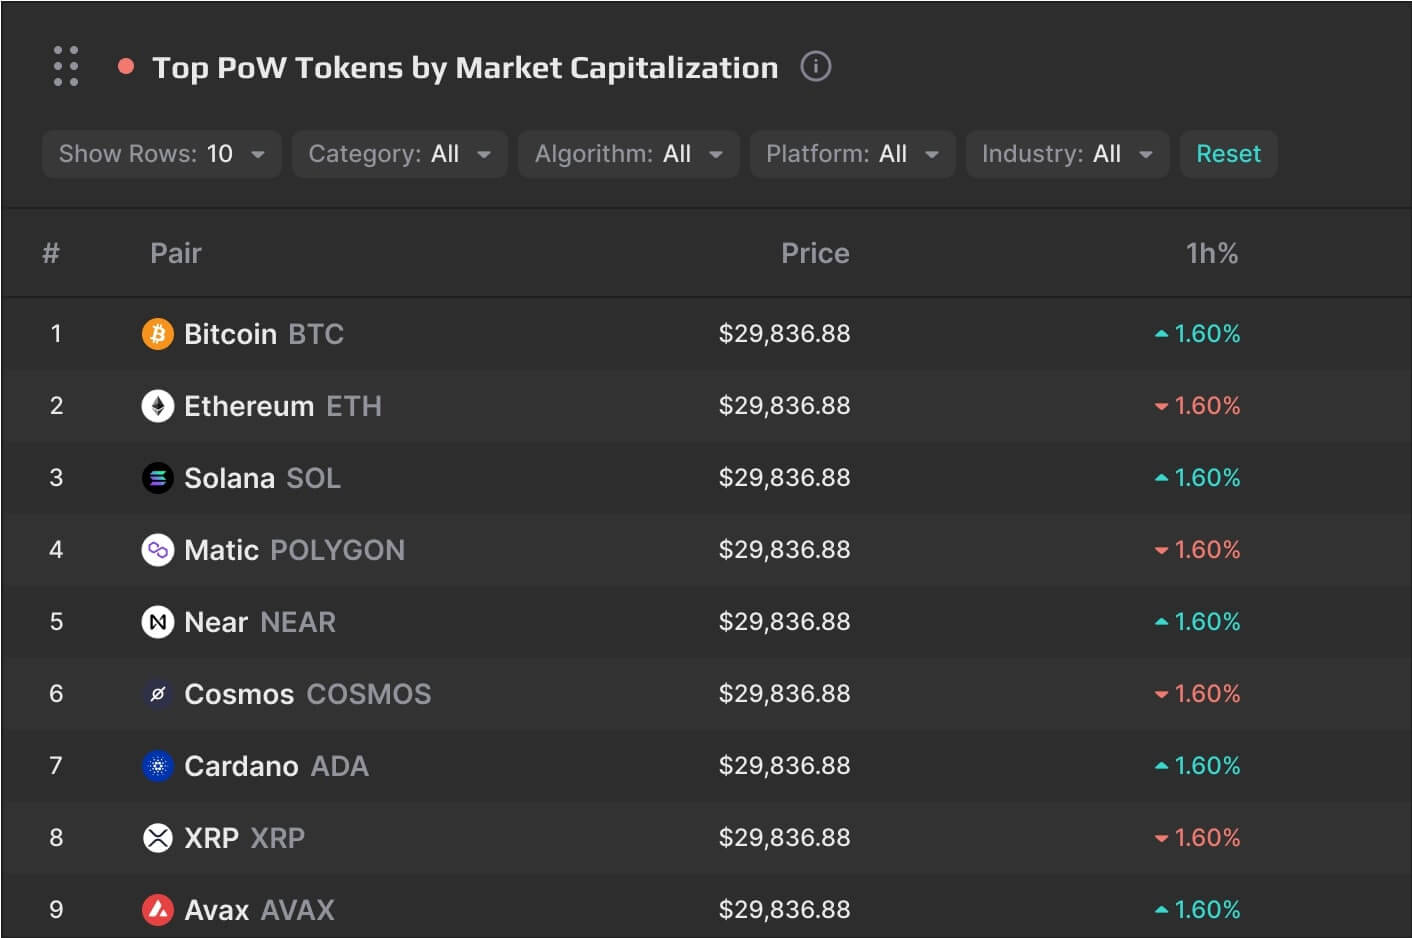The image size is (1412, 938).
Task: Open the Cosmos COSMOS pair row
Action: click(x=307, y=694)
